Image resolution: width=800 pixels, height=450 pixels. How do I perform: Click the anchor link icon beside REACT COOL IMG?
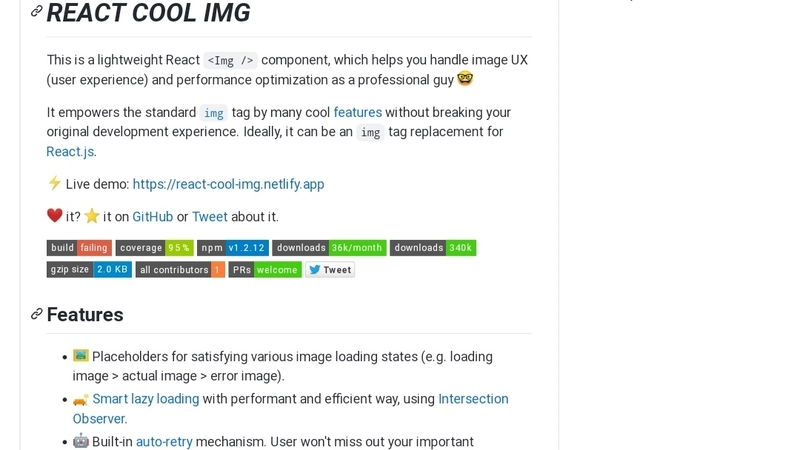pos(36,11)
